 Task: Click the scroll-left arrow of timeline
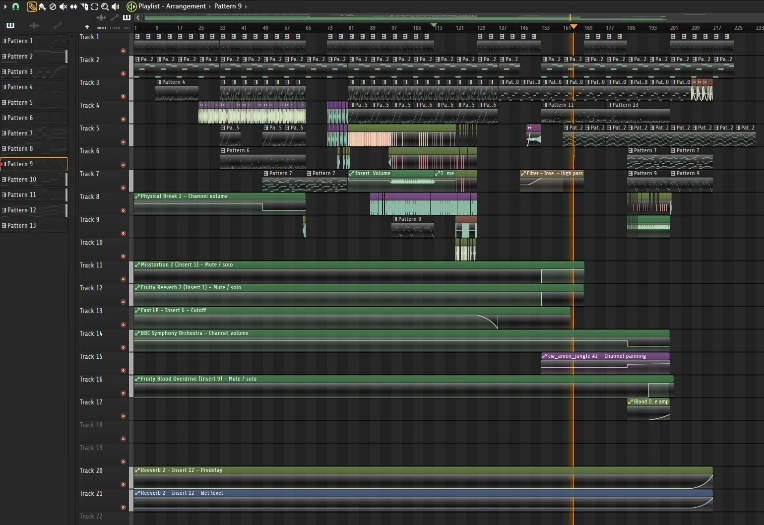(138, 18)
